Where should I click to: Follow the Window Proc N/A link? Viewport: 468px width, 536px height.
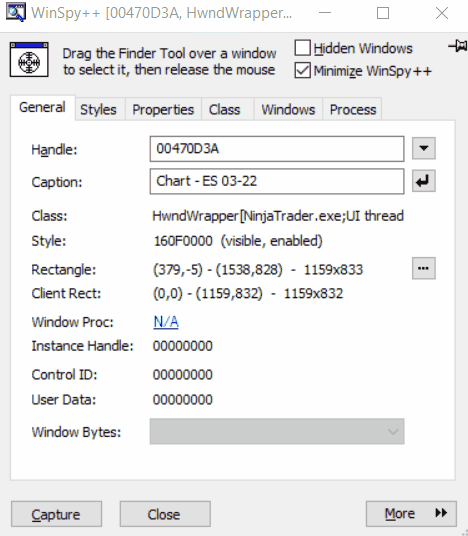[166, 322]
